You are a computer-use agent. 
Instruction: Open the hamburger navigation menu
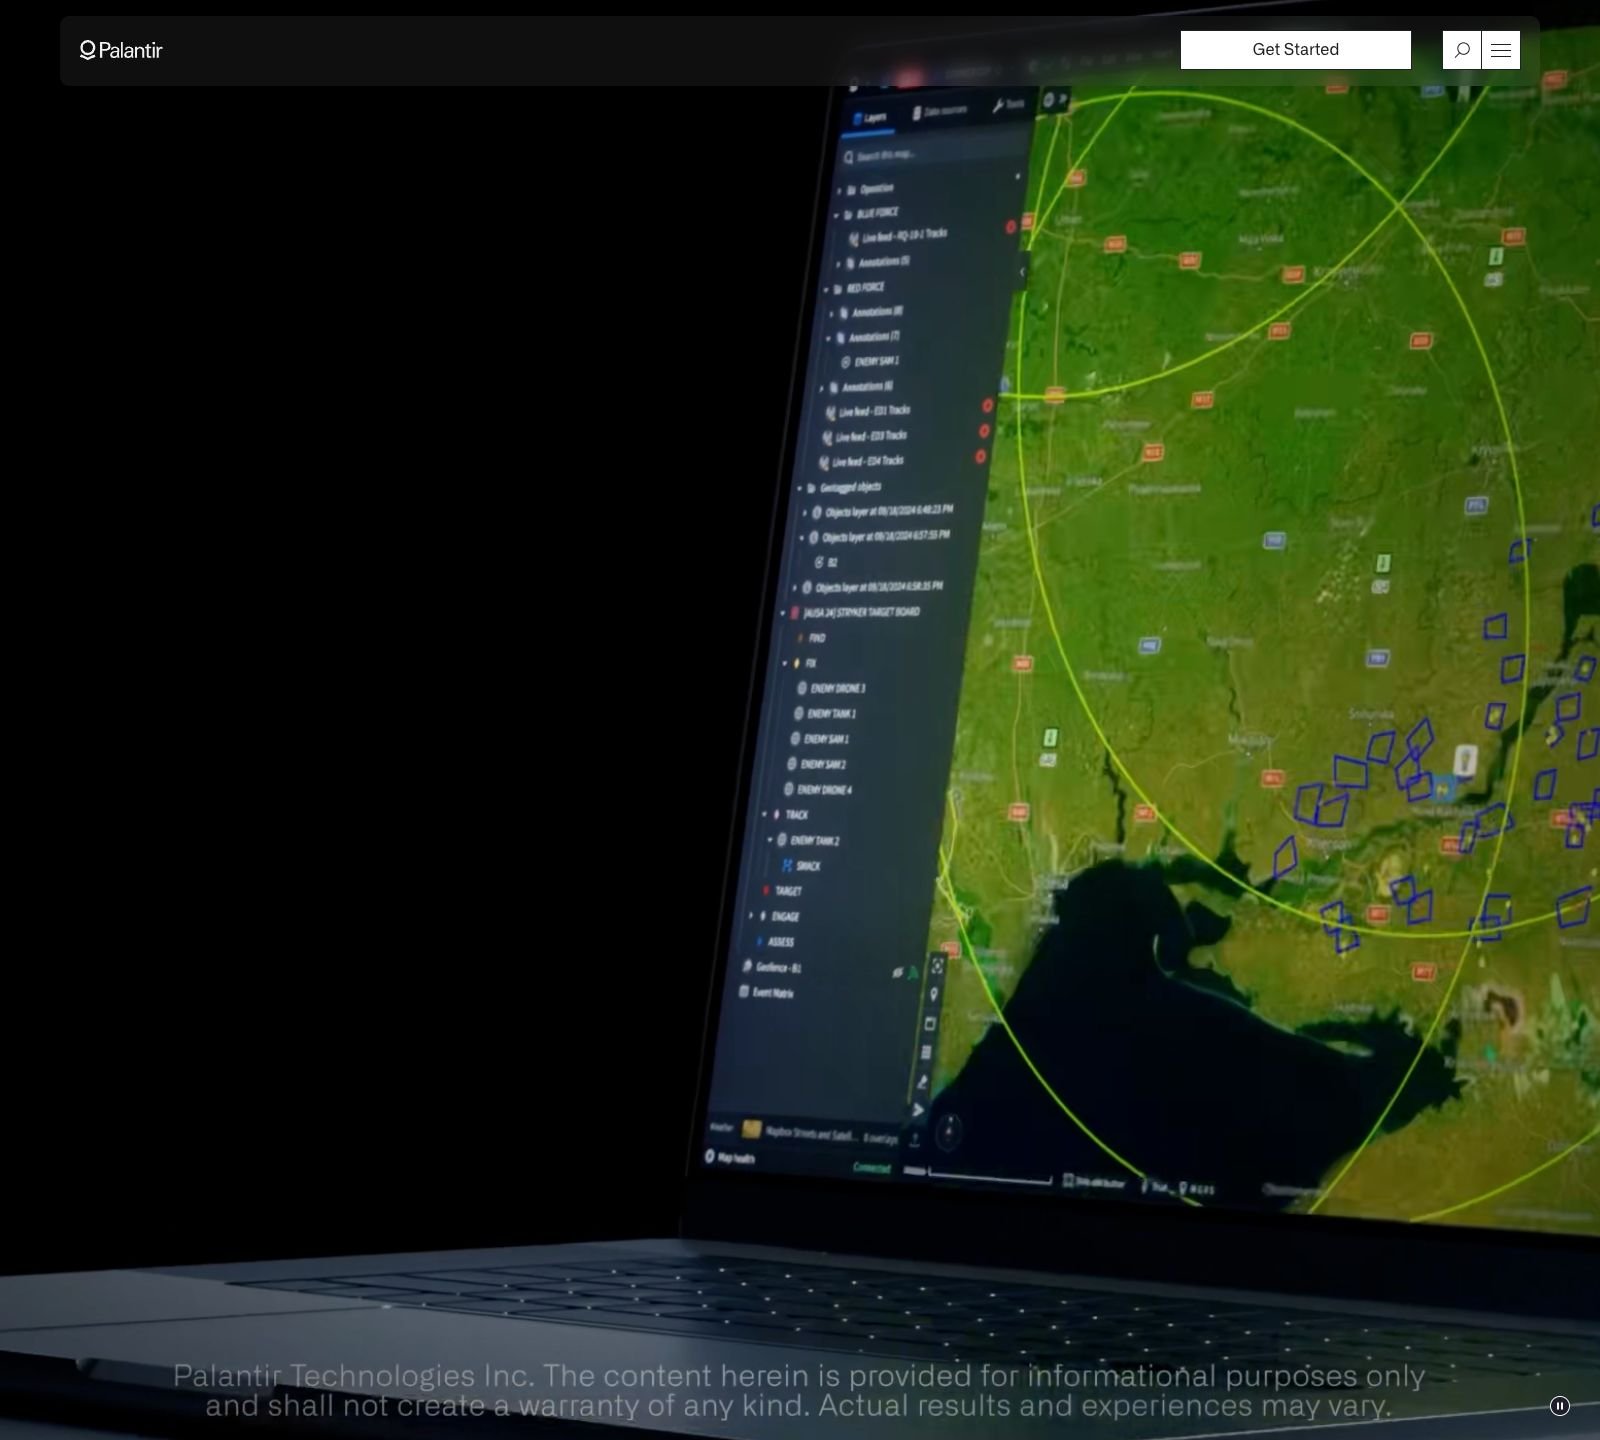(x=1501, y=50)
